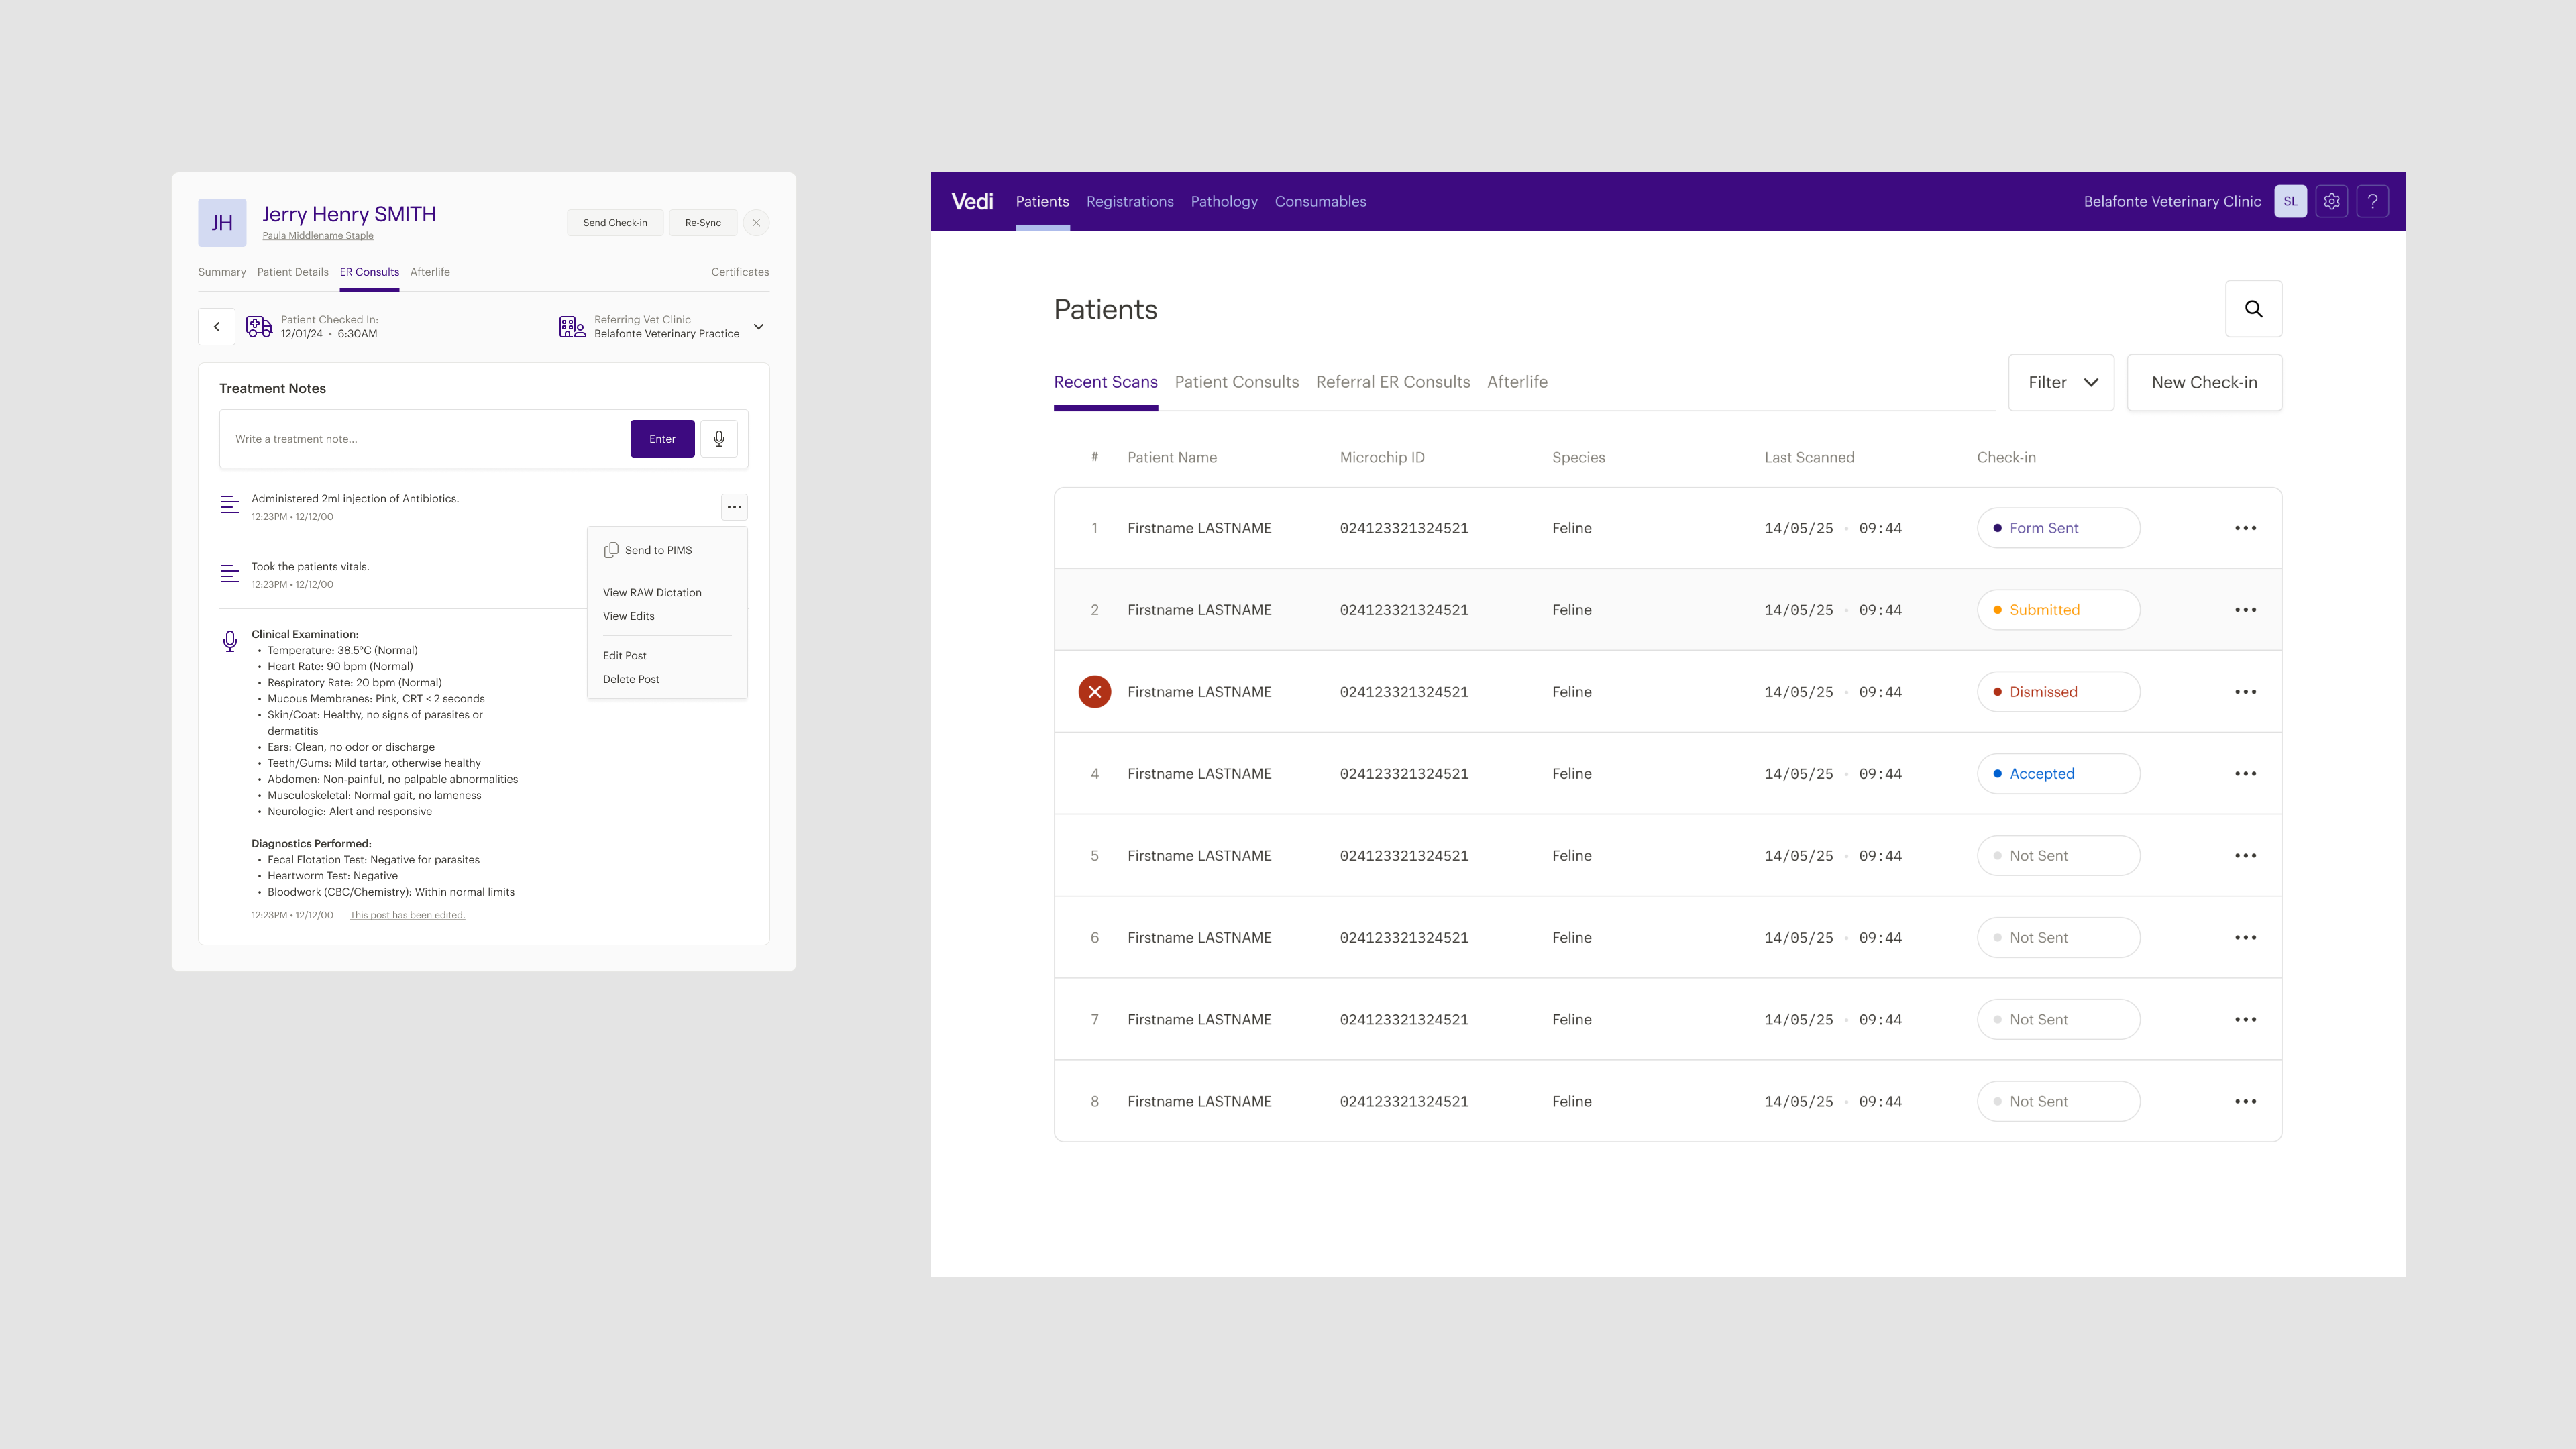Select Send to PIMS menu option

[x=657, y=550]
